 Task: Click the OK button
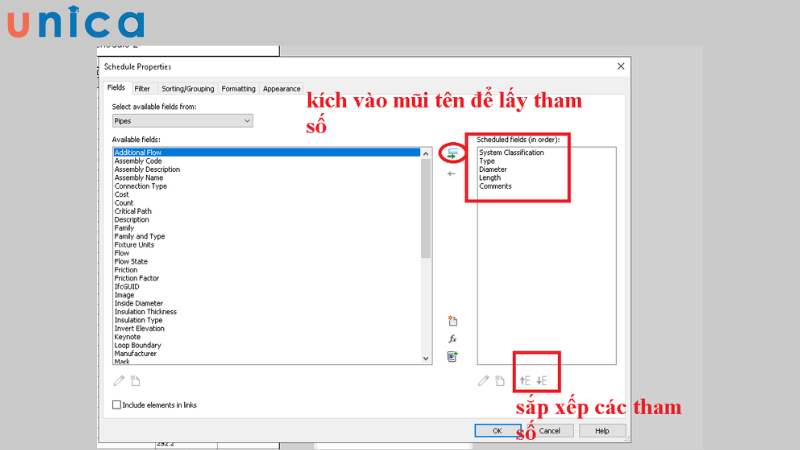pos(497,431)
